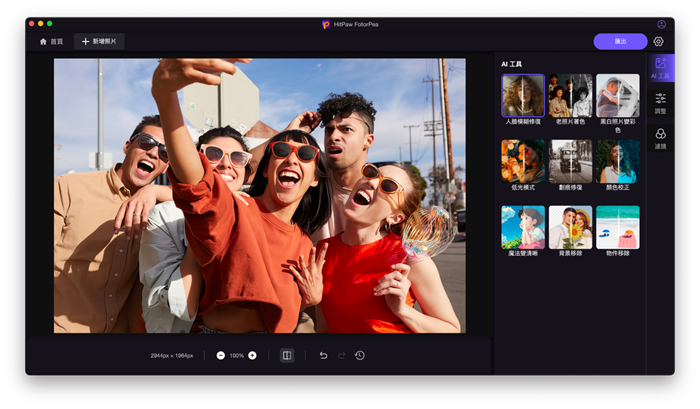
Task: Open the 調整 adjustments tab
Action: point(660,103)
